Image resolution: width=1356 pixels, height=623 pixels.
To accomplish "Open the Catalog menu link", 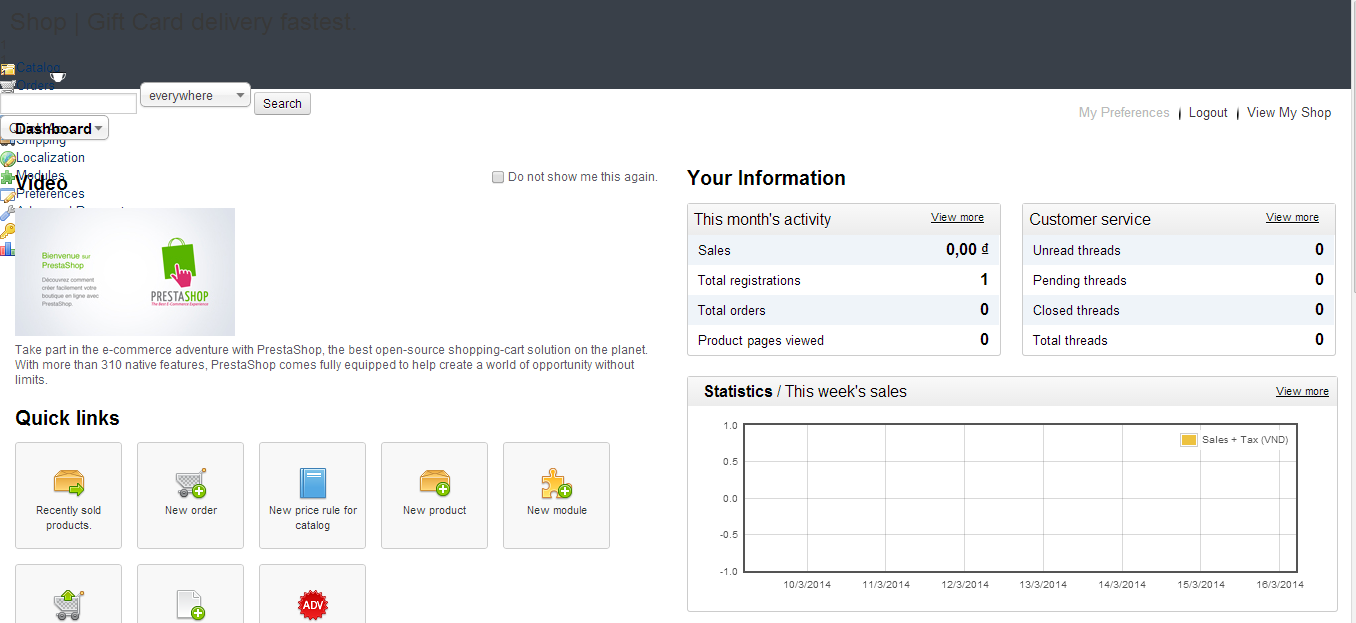I will 38,68.
